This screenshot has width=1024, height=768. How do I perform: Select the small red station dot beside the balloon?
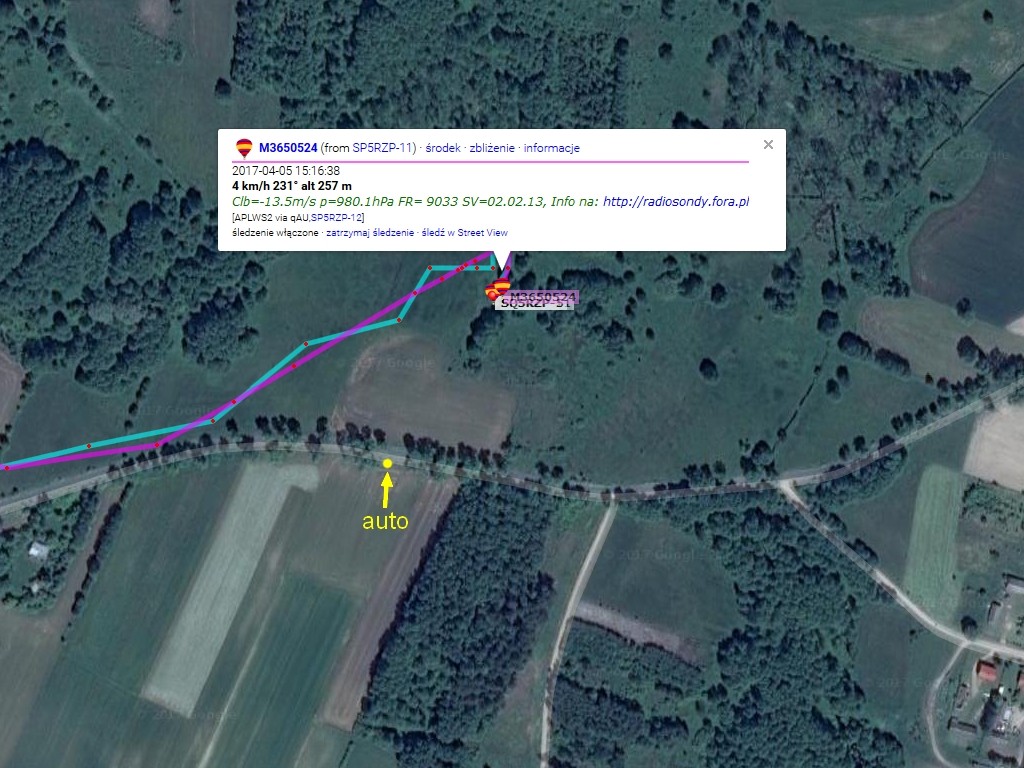[x=490, y=293]
